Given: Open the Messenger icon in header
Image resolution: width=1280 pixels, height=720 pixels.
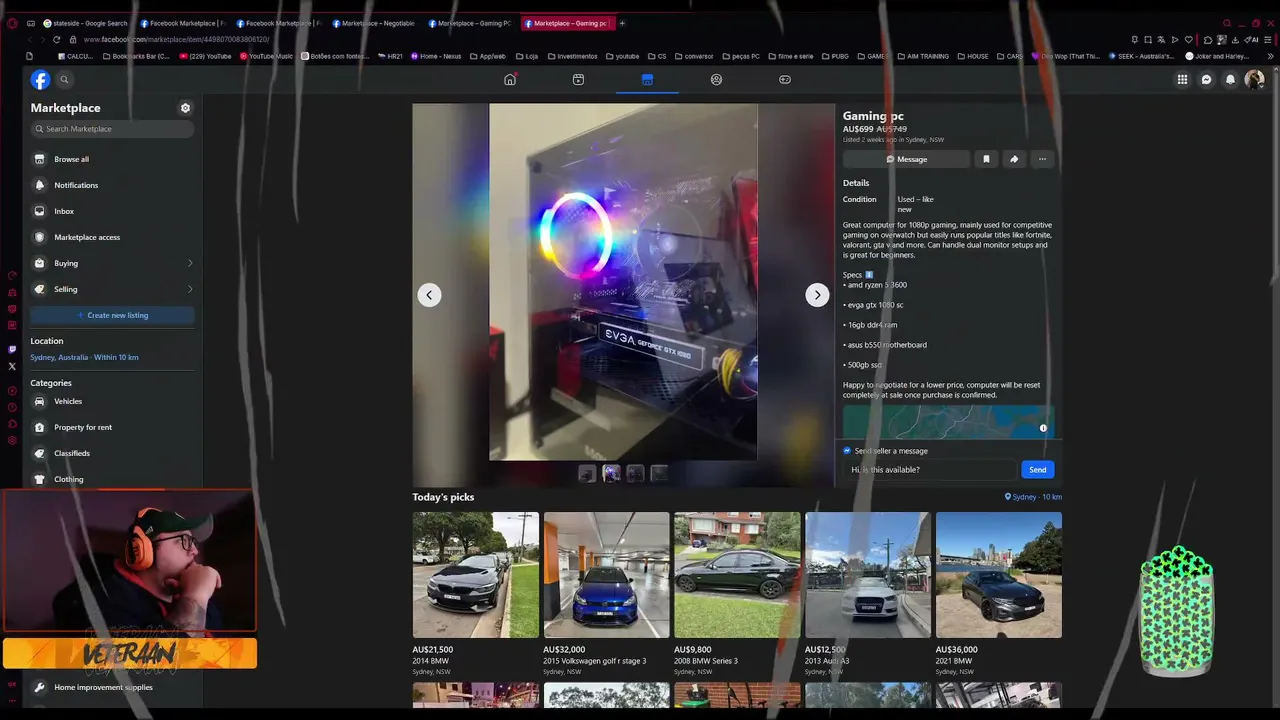Looking at the screenshot, I should 1207,80.
